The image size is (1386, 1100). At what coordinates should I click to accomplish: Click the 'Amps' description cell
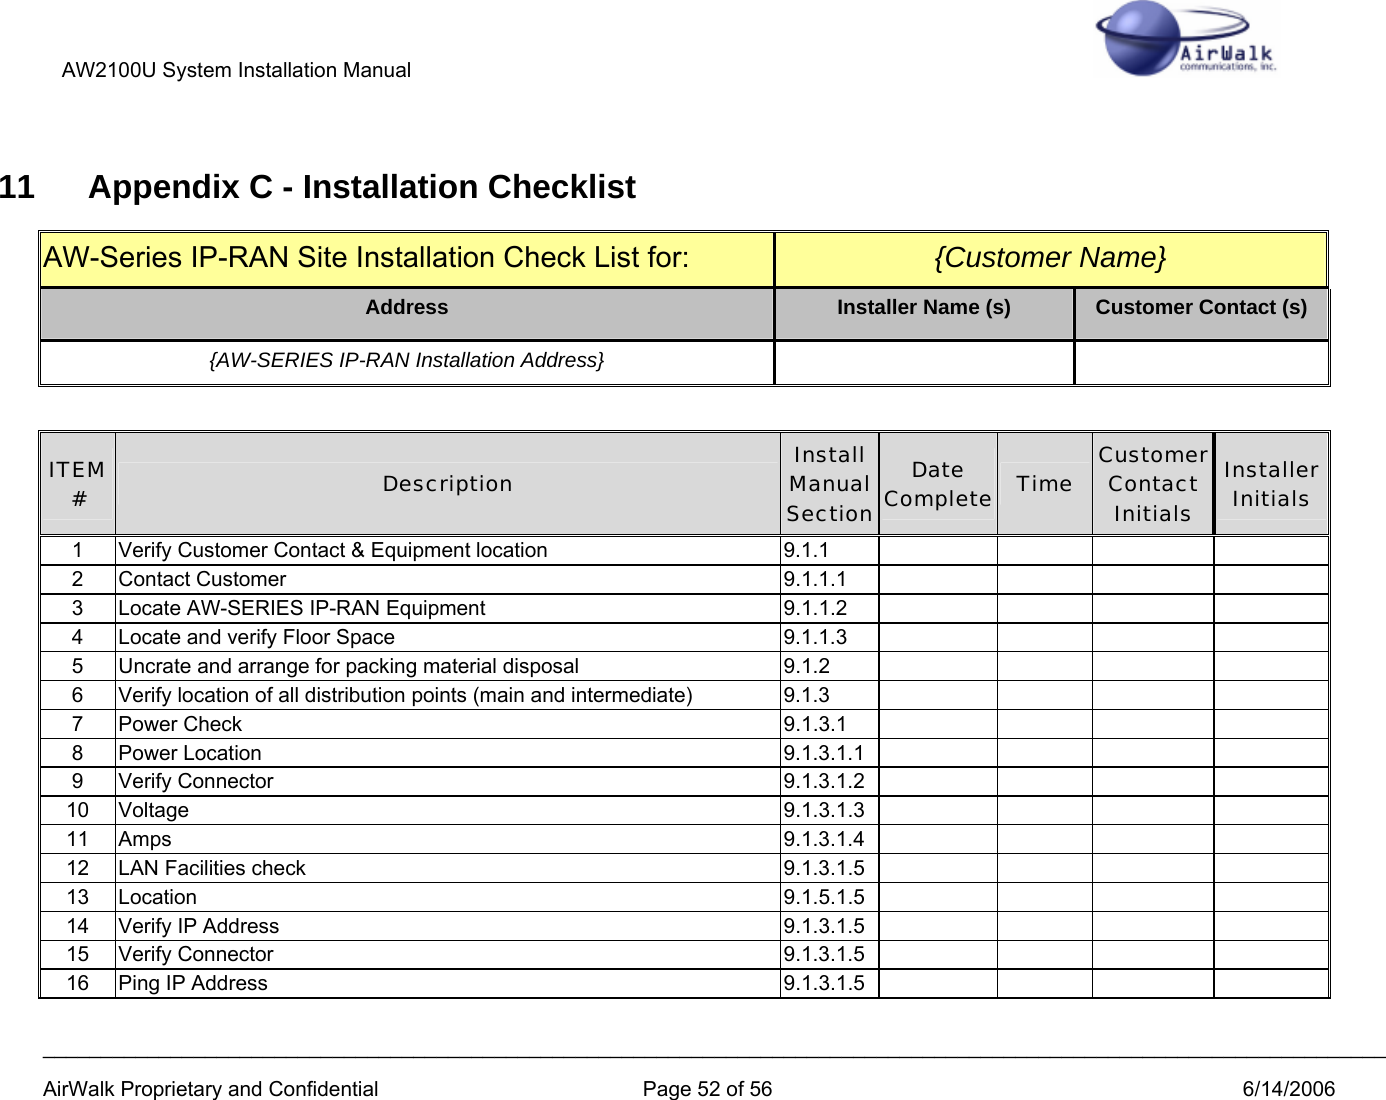447,840
